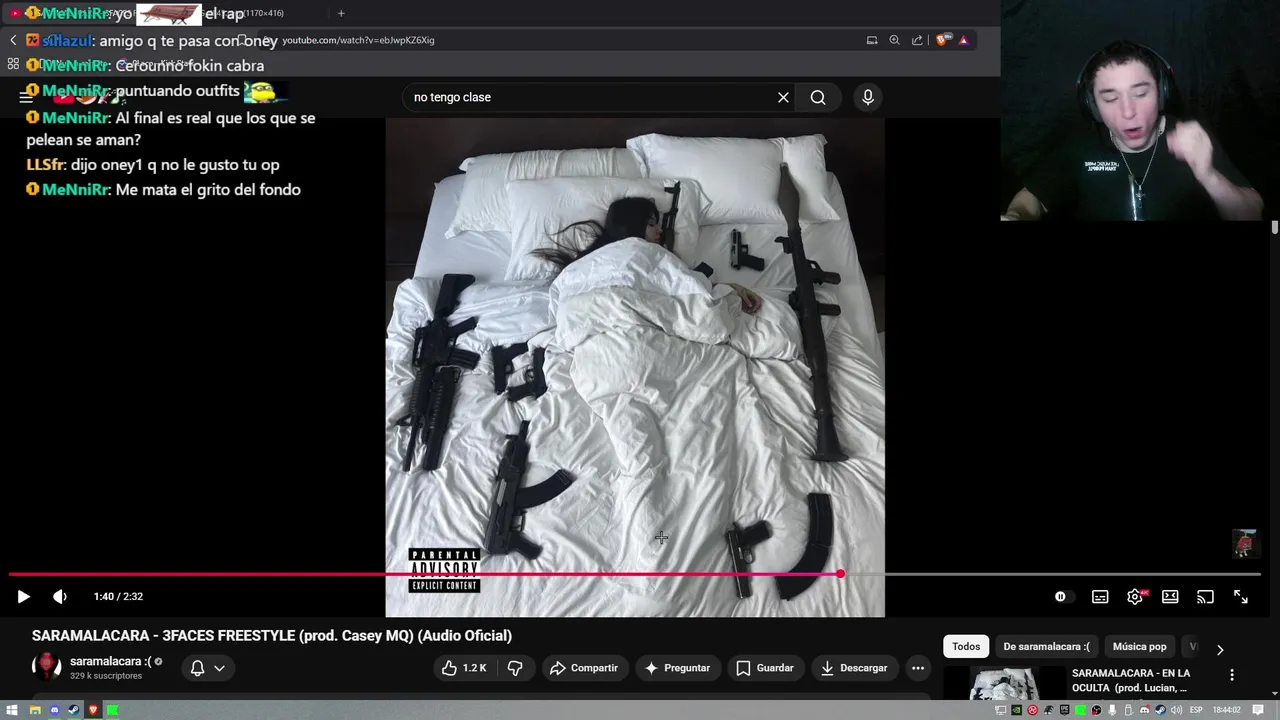The image size is (1280, 720).
Task: Open the saramalacara channel avatar
Action: [x=47, y=667]
